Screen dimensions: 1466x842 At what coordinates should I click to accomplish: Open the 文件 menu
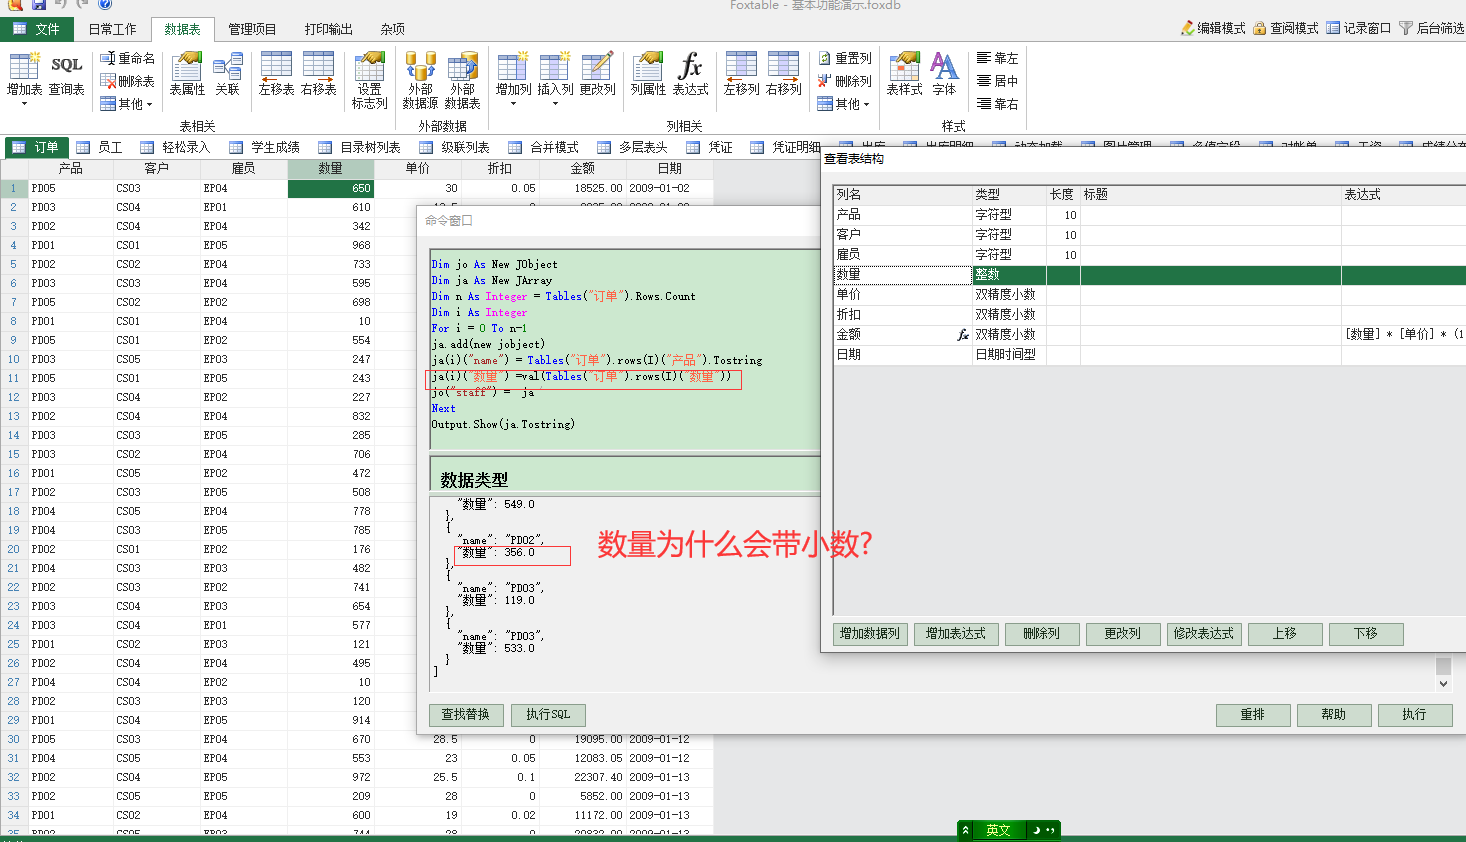[37, 29]
